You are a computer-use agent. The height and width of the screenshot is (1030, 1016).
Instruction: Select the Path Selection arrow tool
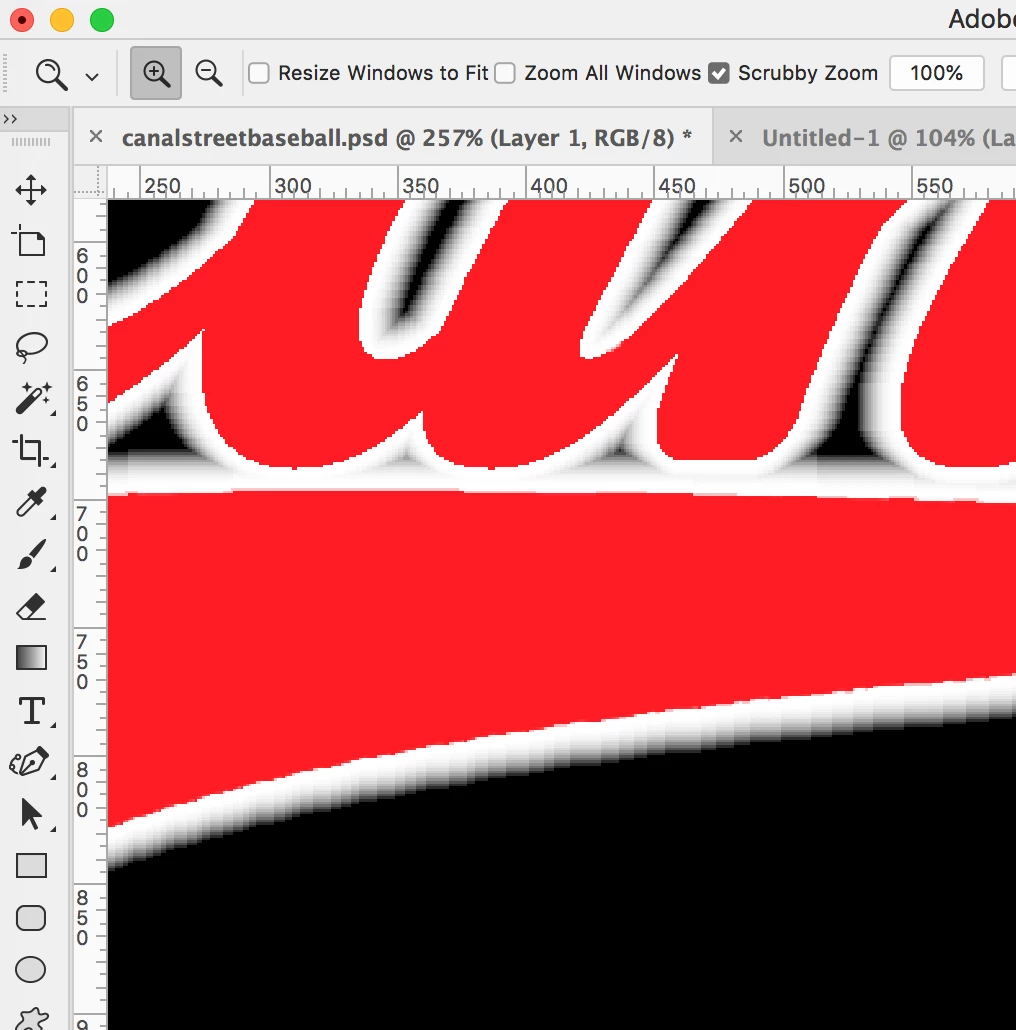coord(31,815)
